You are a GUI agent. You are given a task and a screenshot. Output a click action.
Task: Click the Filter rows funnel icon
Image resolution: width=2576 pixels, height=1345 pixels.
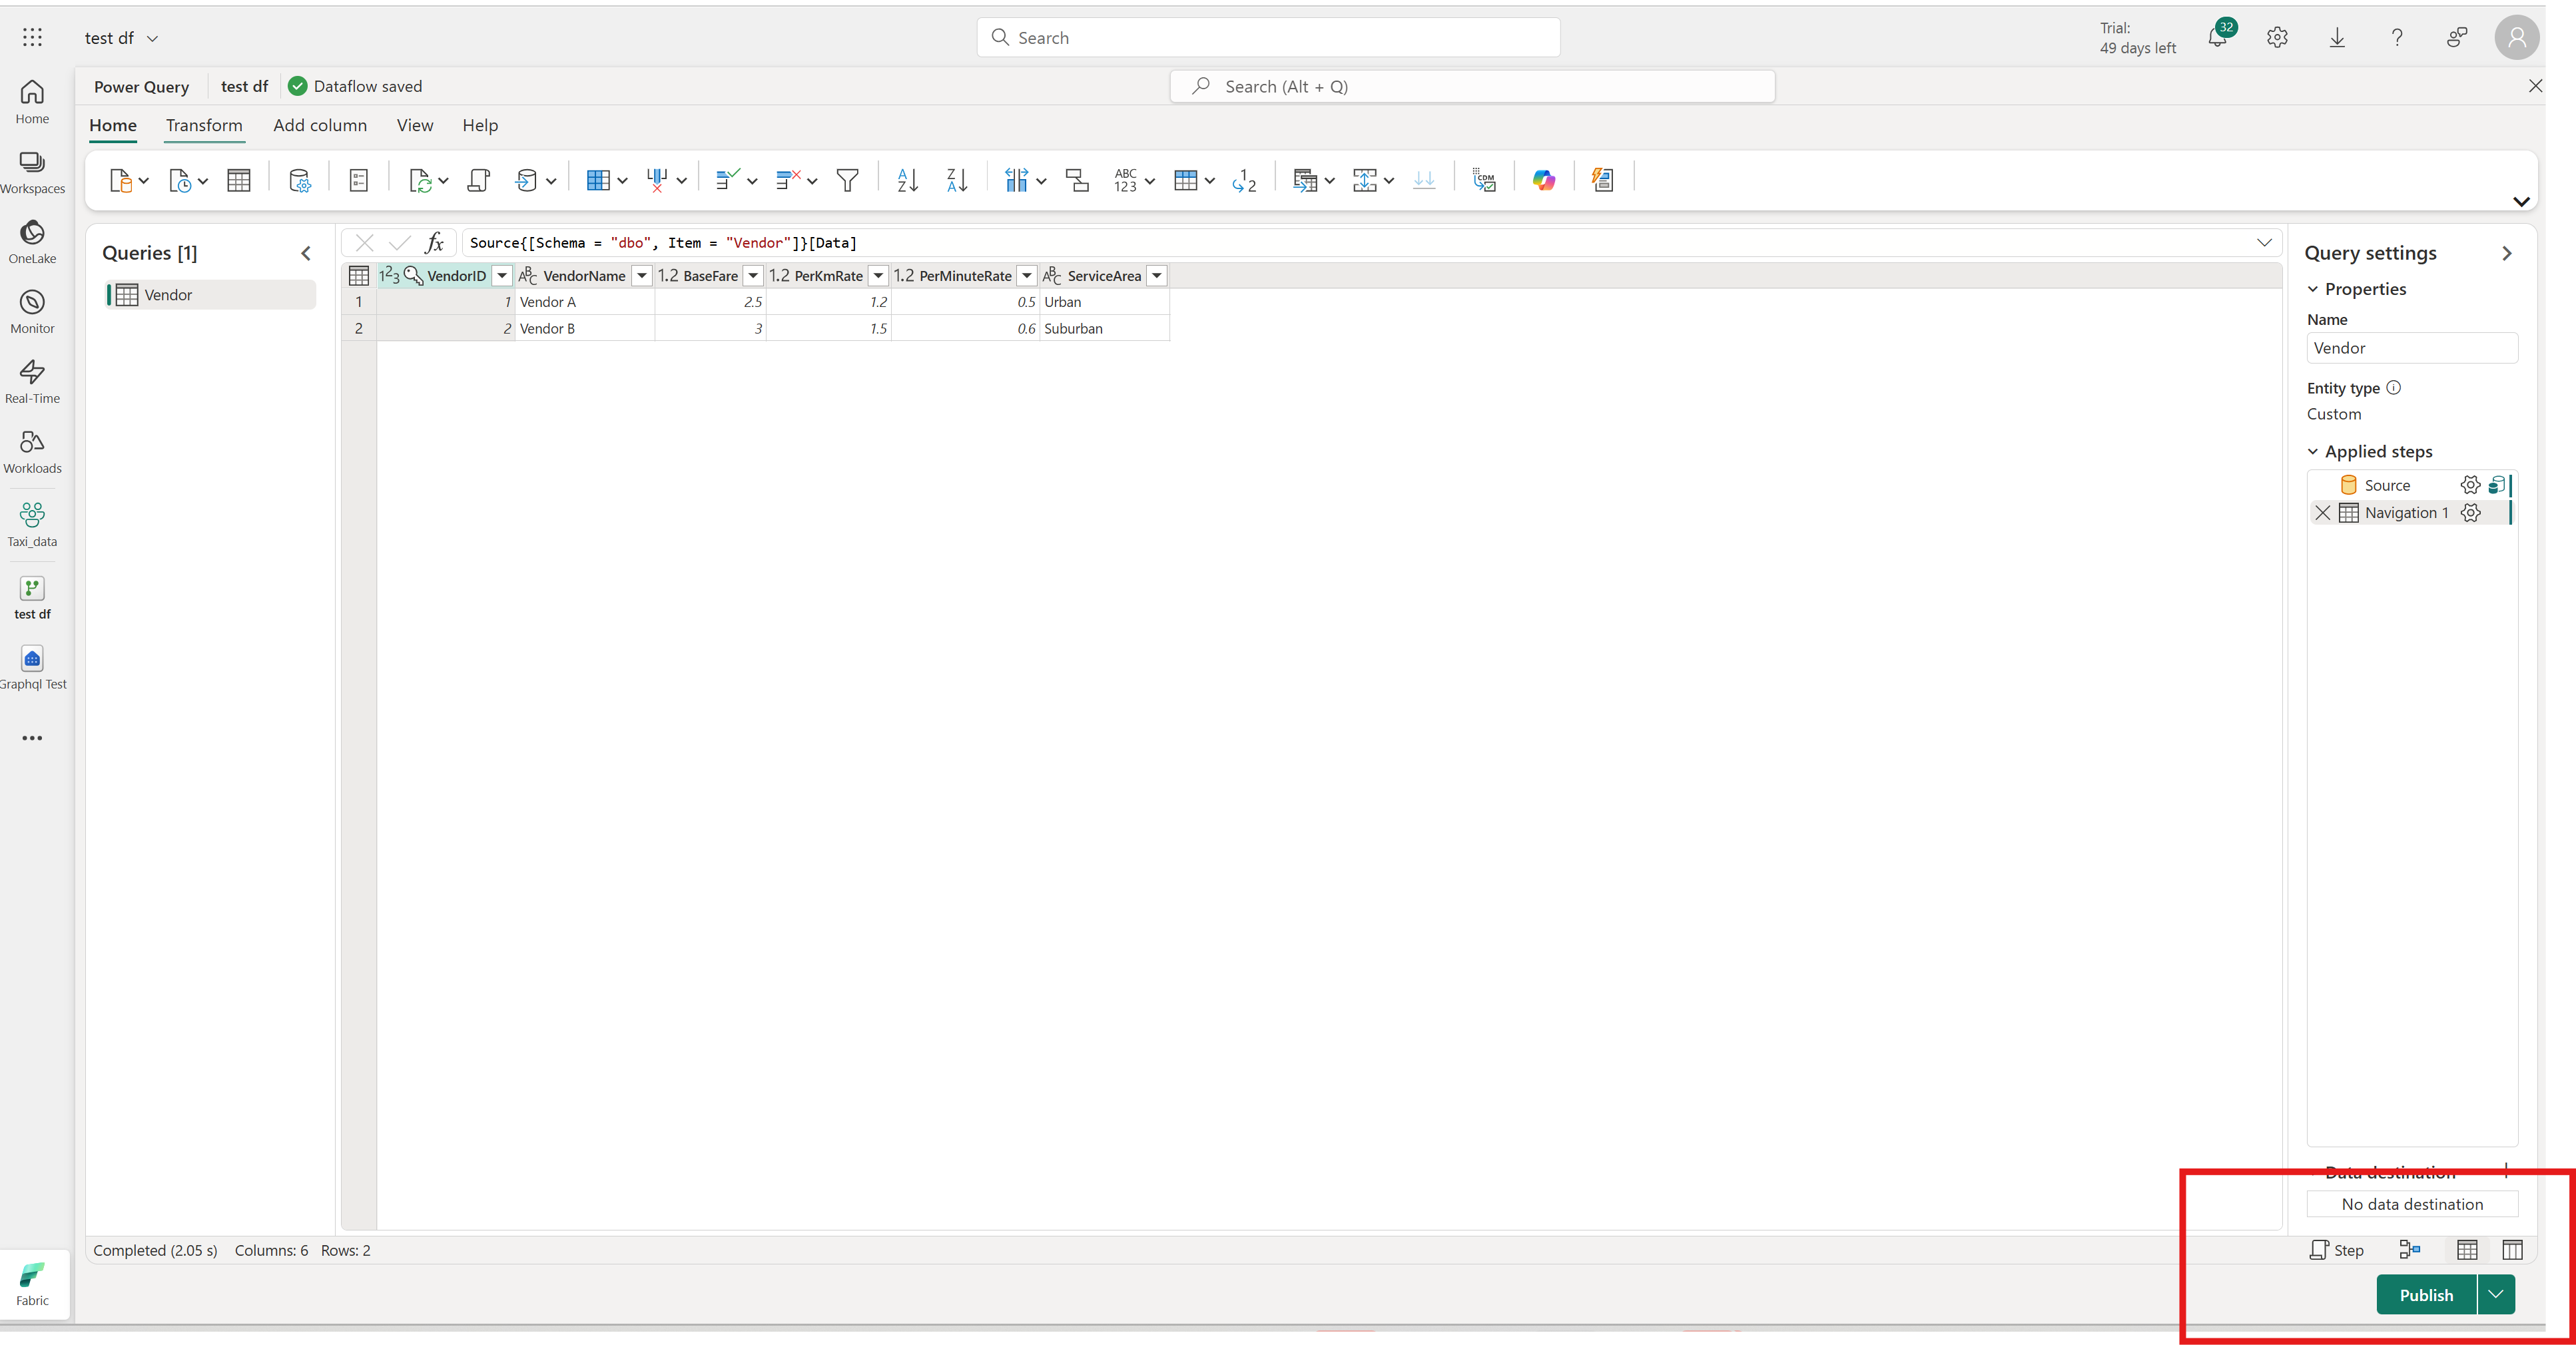847,180
